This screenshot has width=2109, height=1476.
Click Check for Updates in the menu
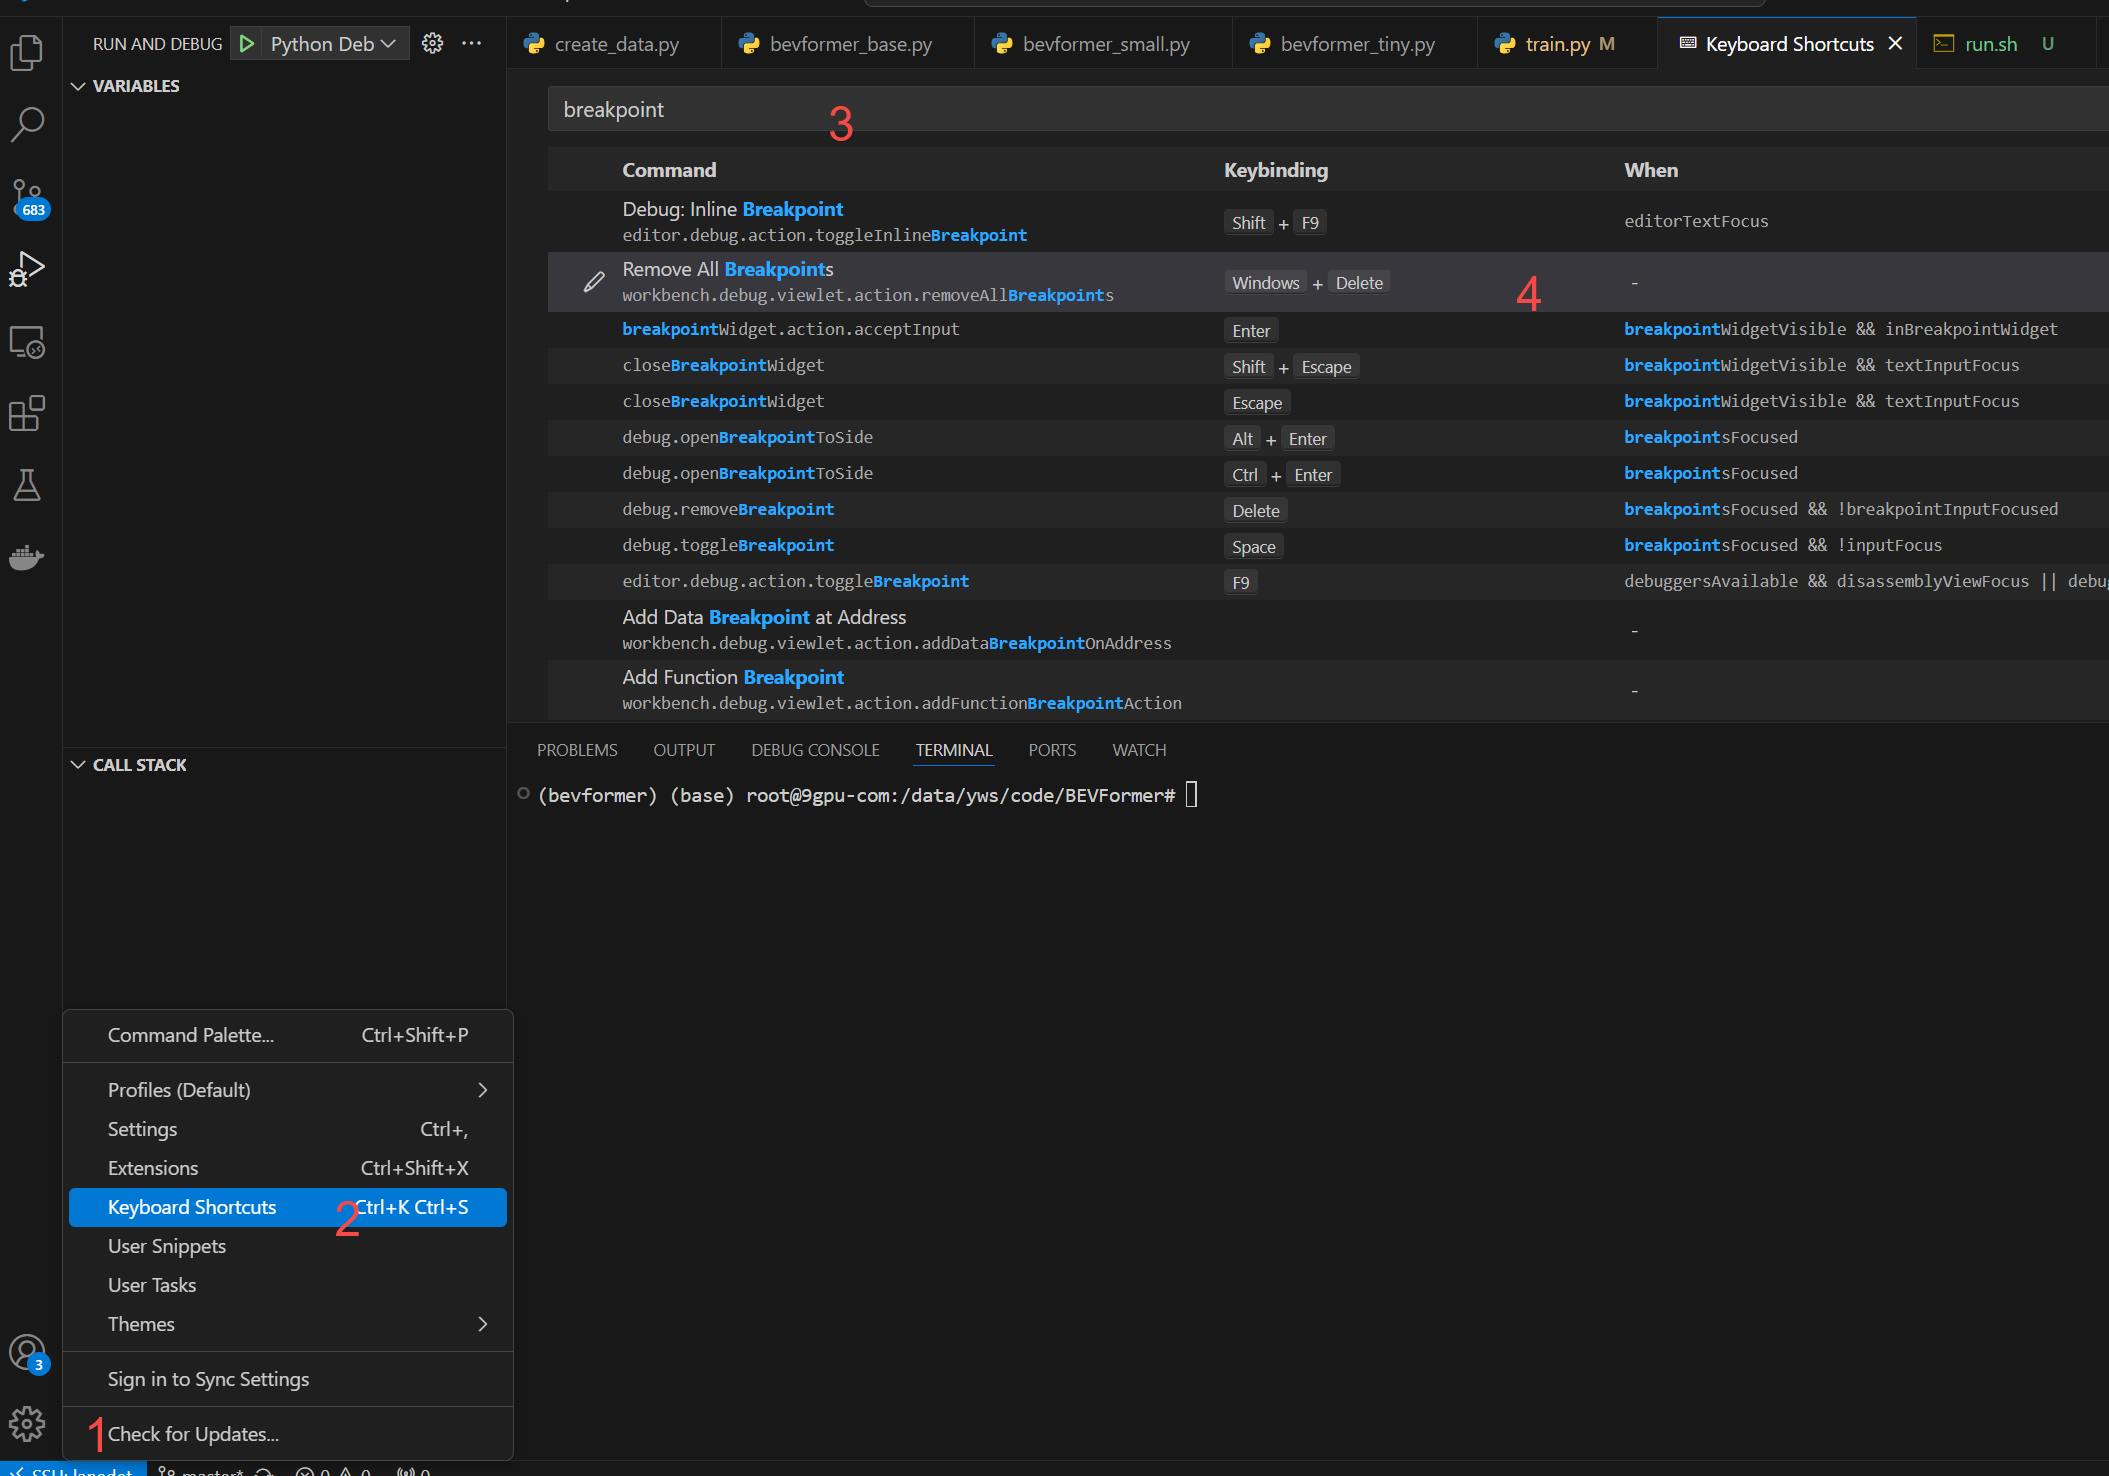click(193, 1433)
